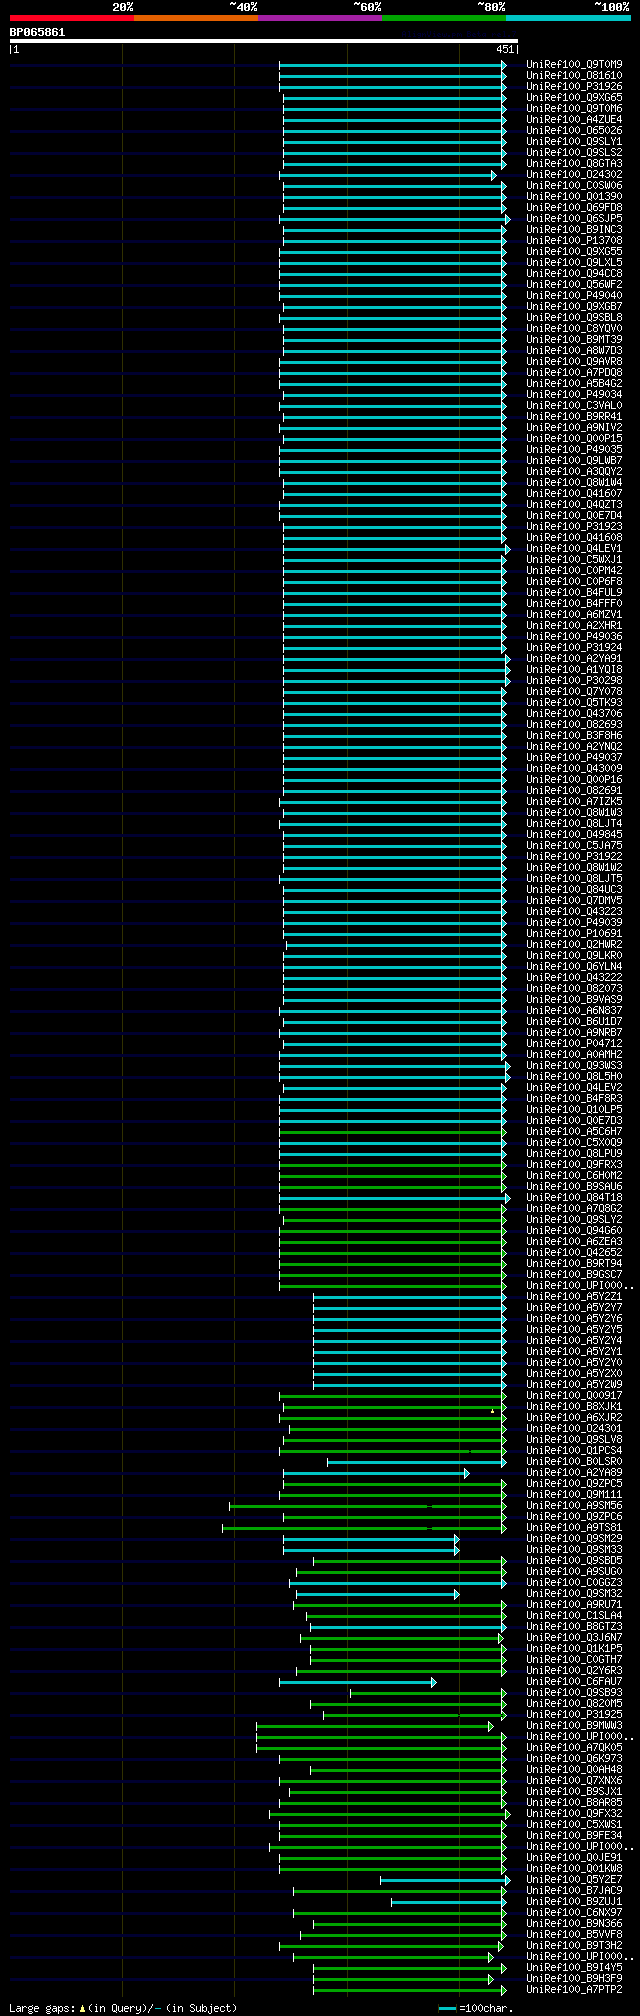This screenshot has height=2016, width=640.
Task: Open hit UniRef100_A4ZUE4
Action: point(574,120)
